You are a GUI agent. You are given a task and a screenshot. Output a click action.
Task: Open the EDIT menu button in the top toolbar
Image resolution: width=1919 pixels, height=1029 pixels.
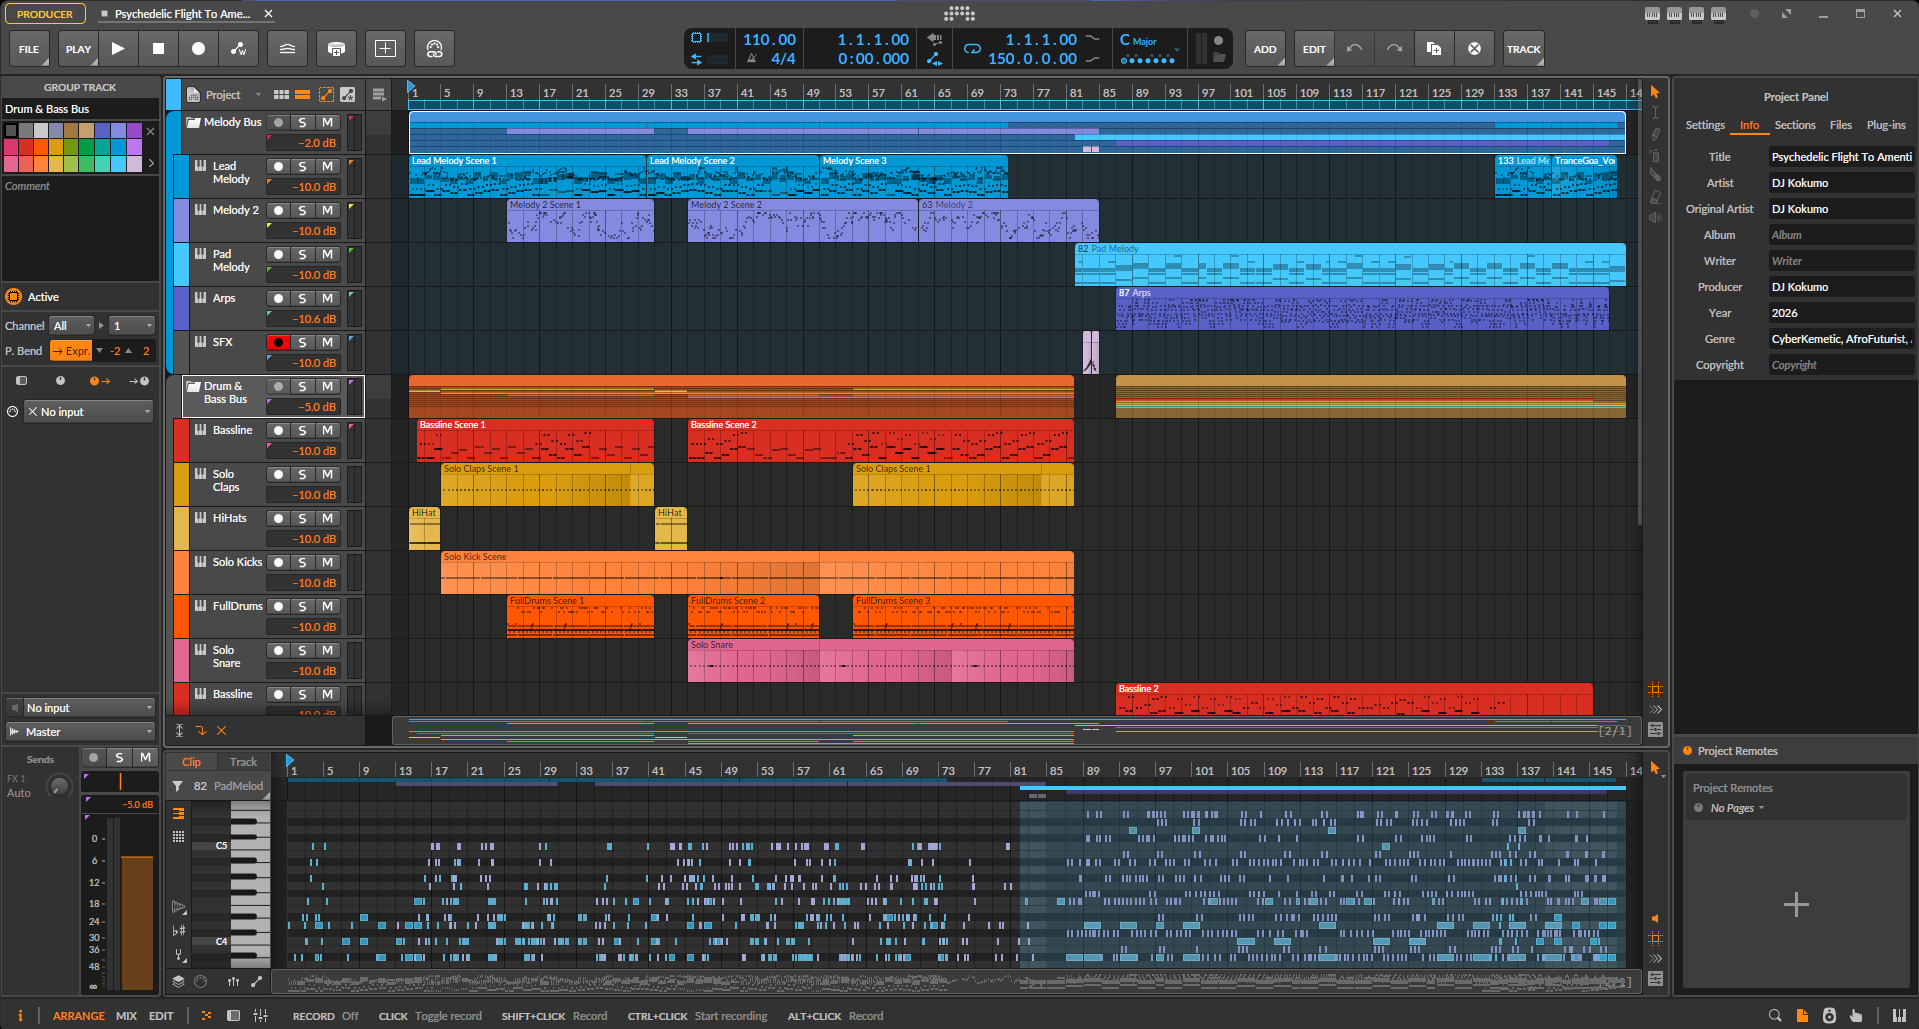click(x=1314, y=48)
